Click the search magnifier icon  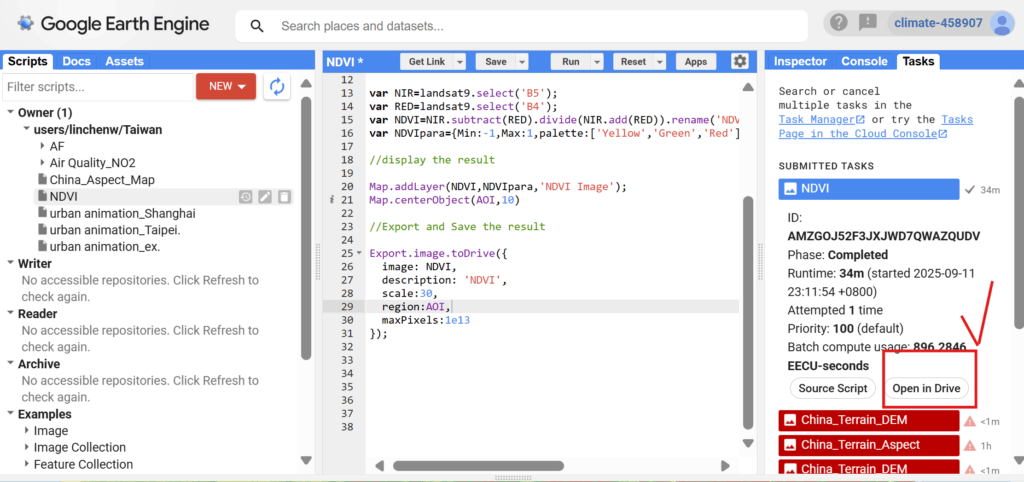[x=257, y=26]
